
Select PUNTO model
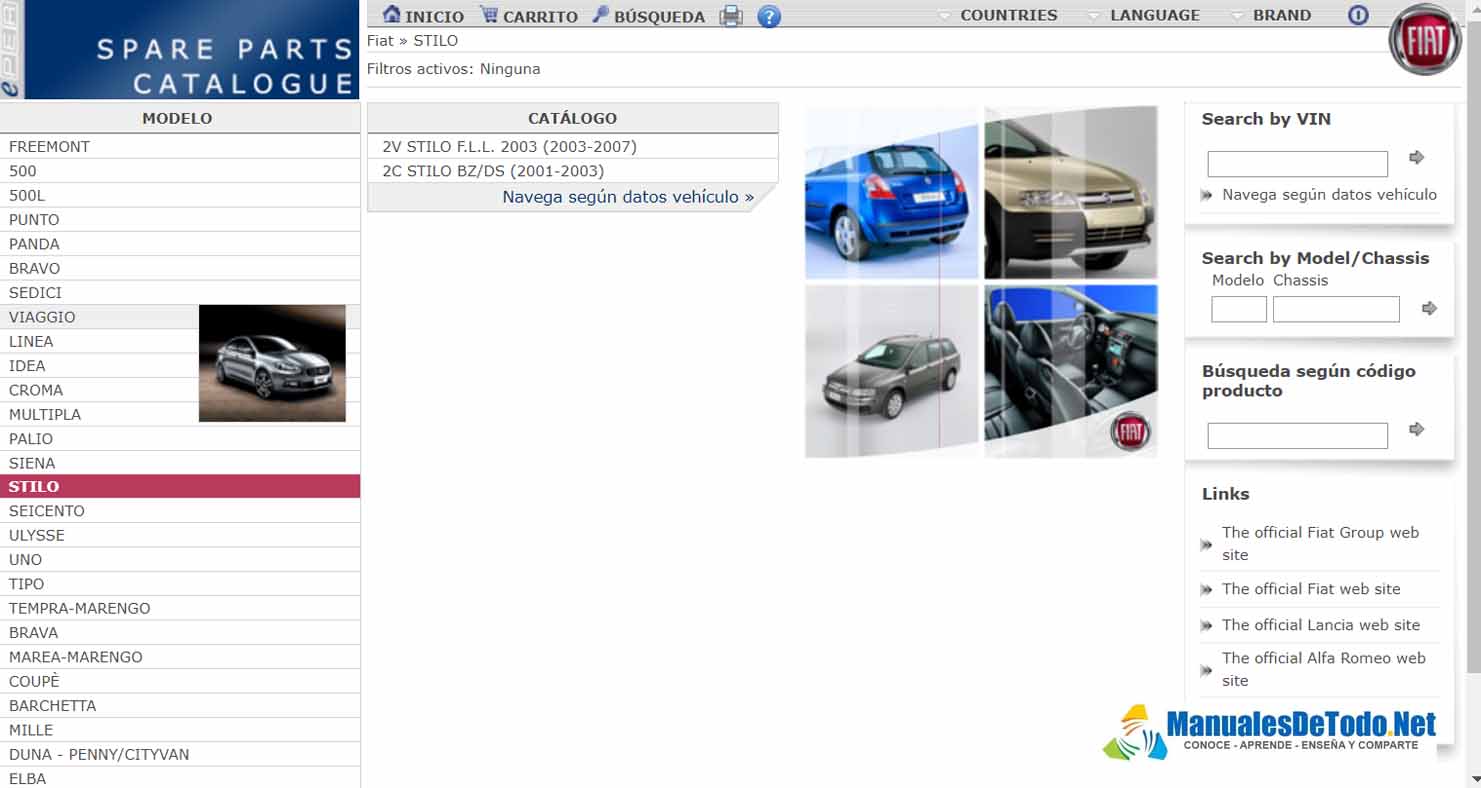(180, 220)
